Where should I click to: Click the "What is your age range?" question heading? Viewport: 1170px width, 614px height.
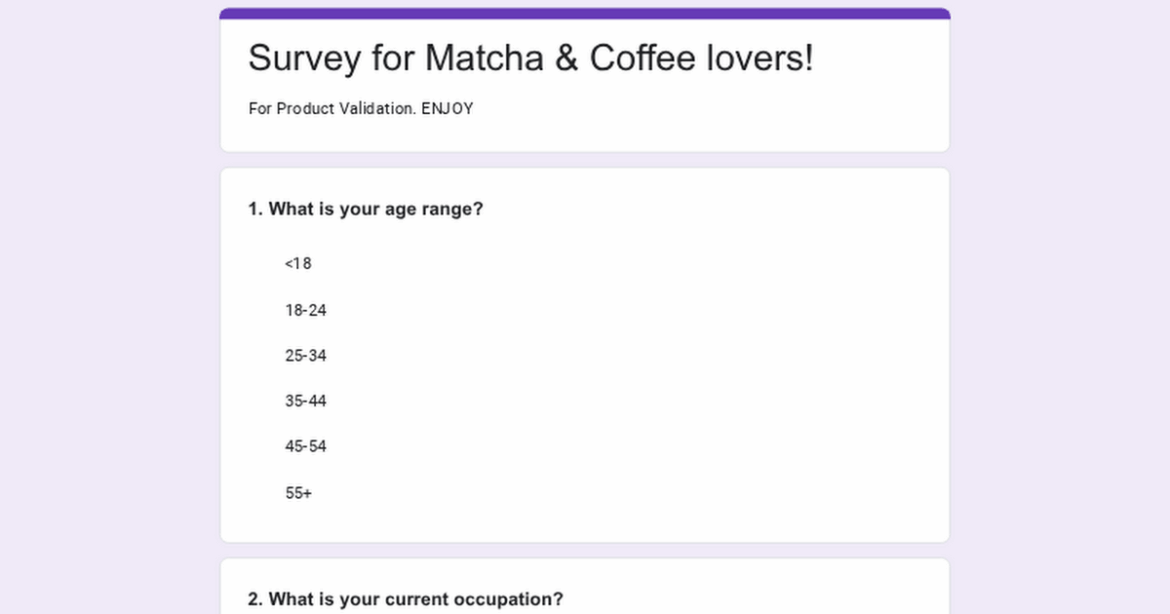coord(365,209)
